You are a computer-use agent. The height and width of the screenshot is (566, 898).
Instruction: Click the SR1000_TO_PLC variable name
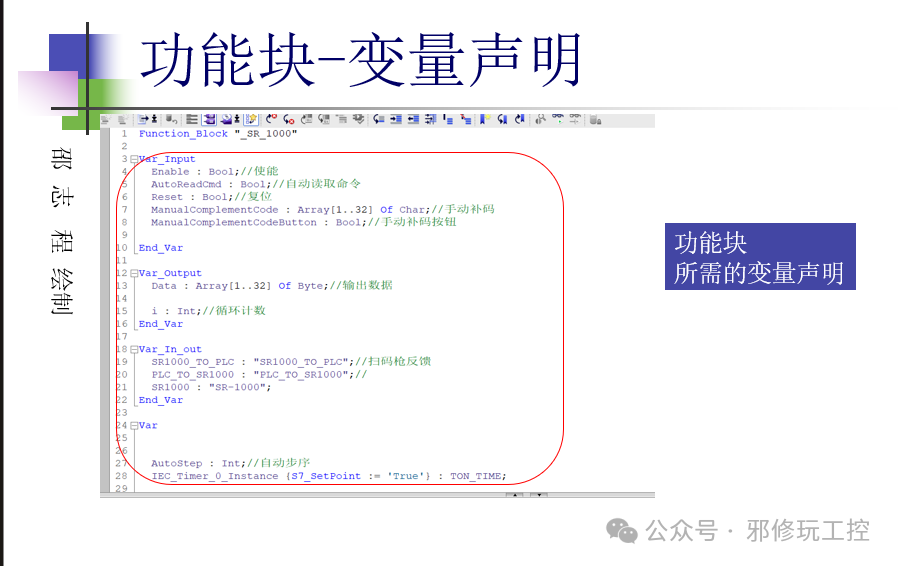click(192, 361)
